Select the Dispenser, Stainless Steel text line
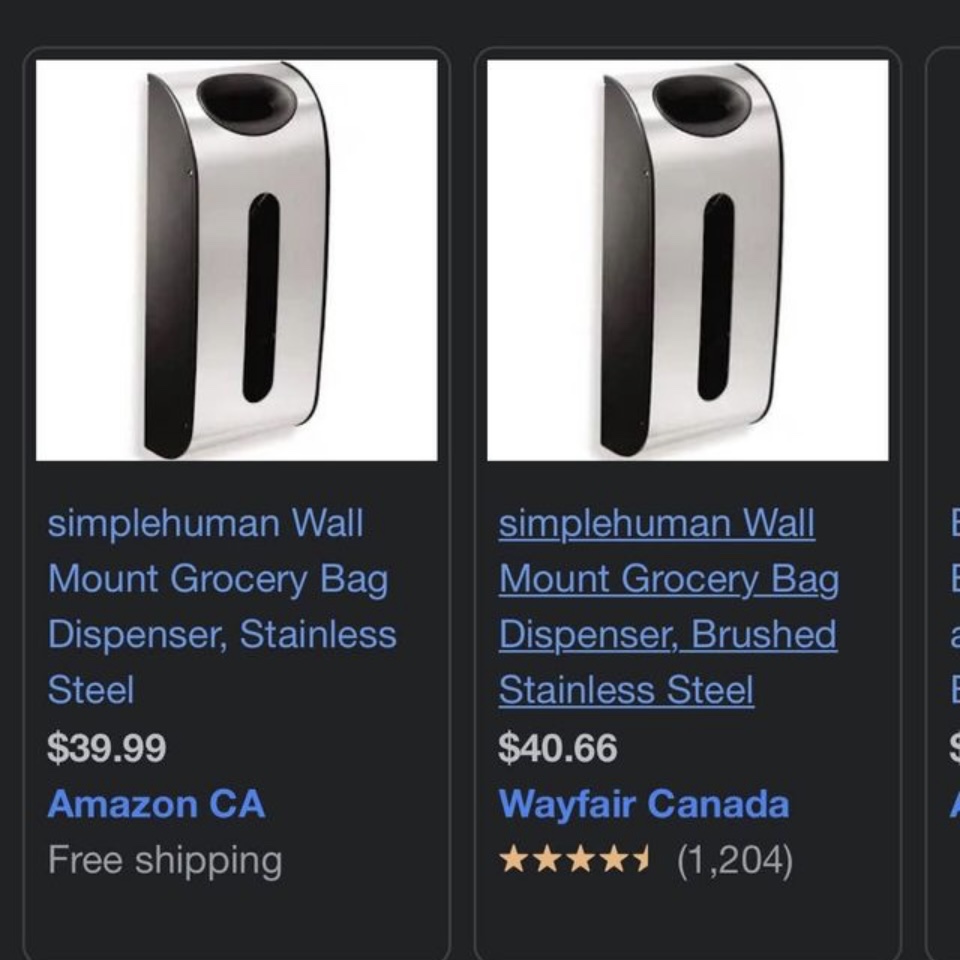960x960 pixels. [222, 633]
